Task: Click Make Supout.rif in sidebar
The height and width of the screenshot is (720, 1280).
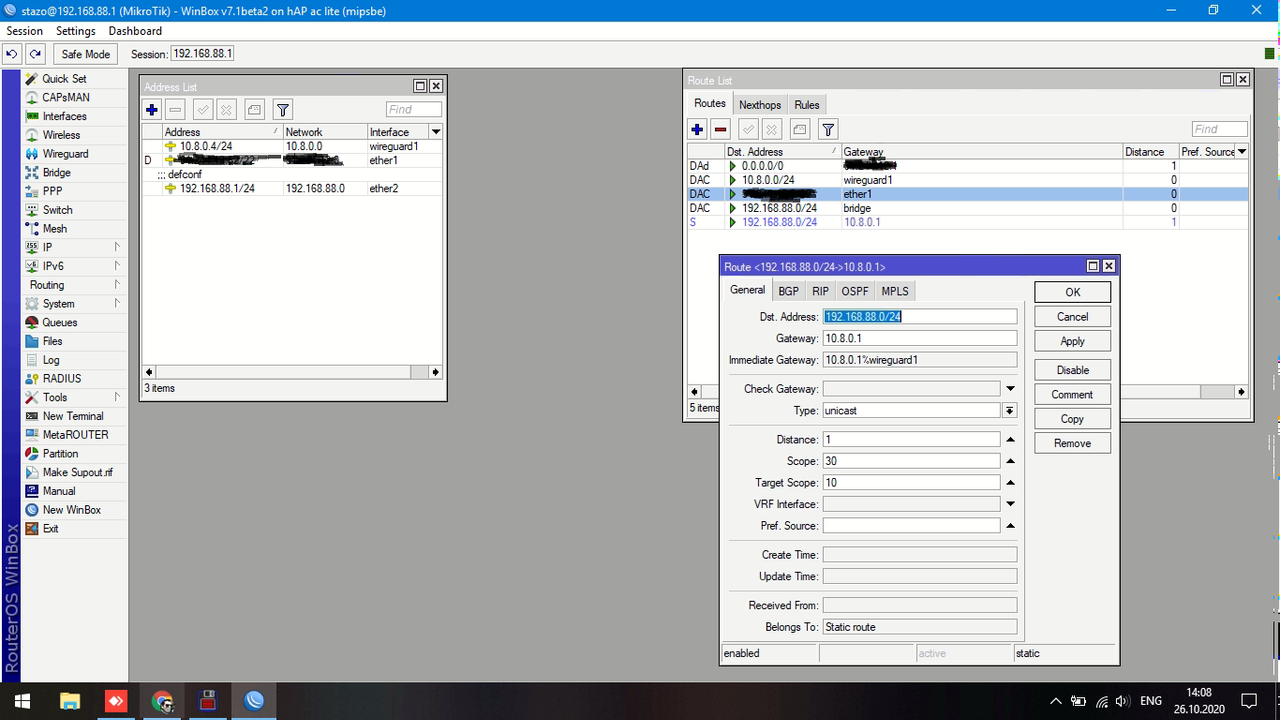Action: click(77, 473)
